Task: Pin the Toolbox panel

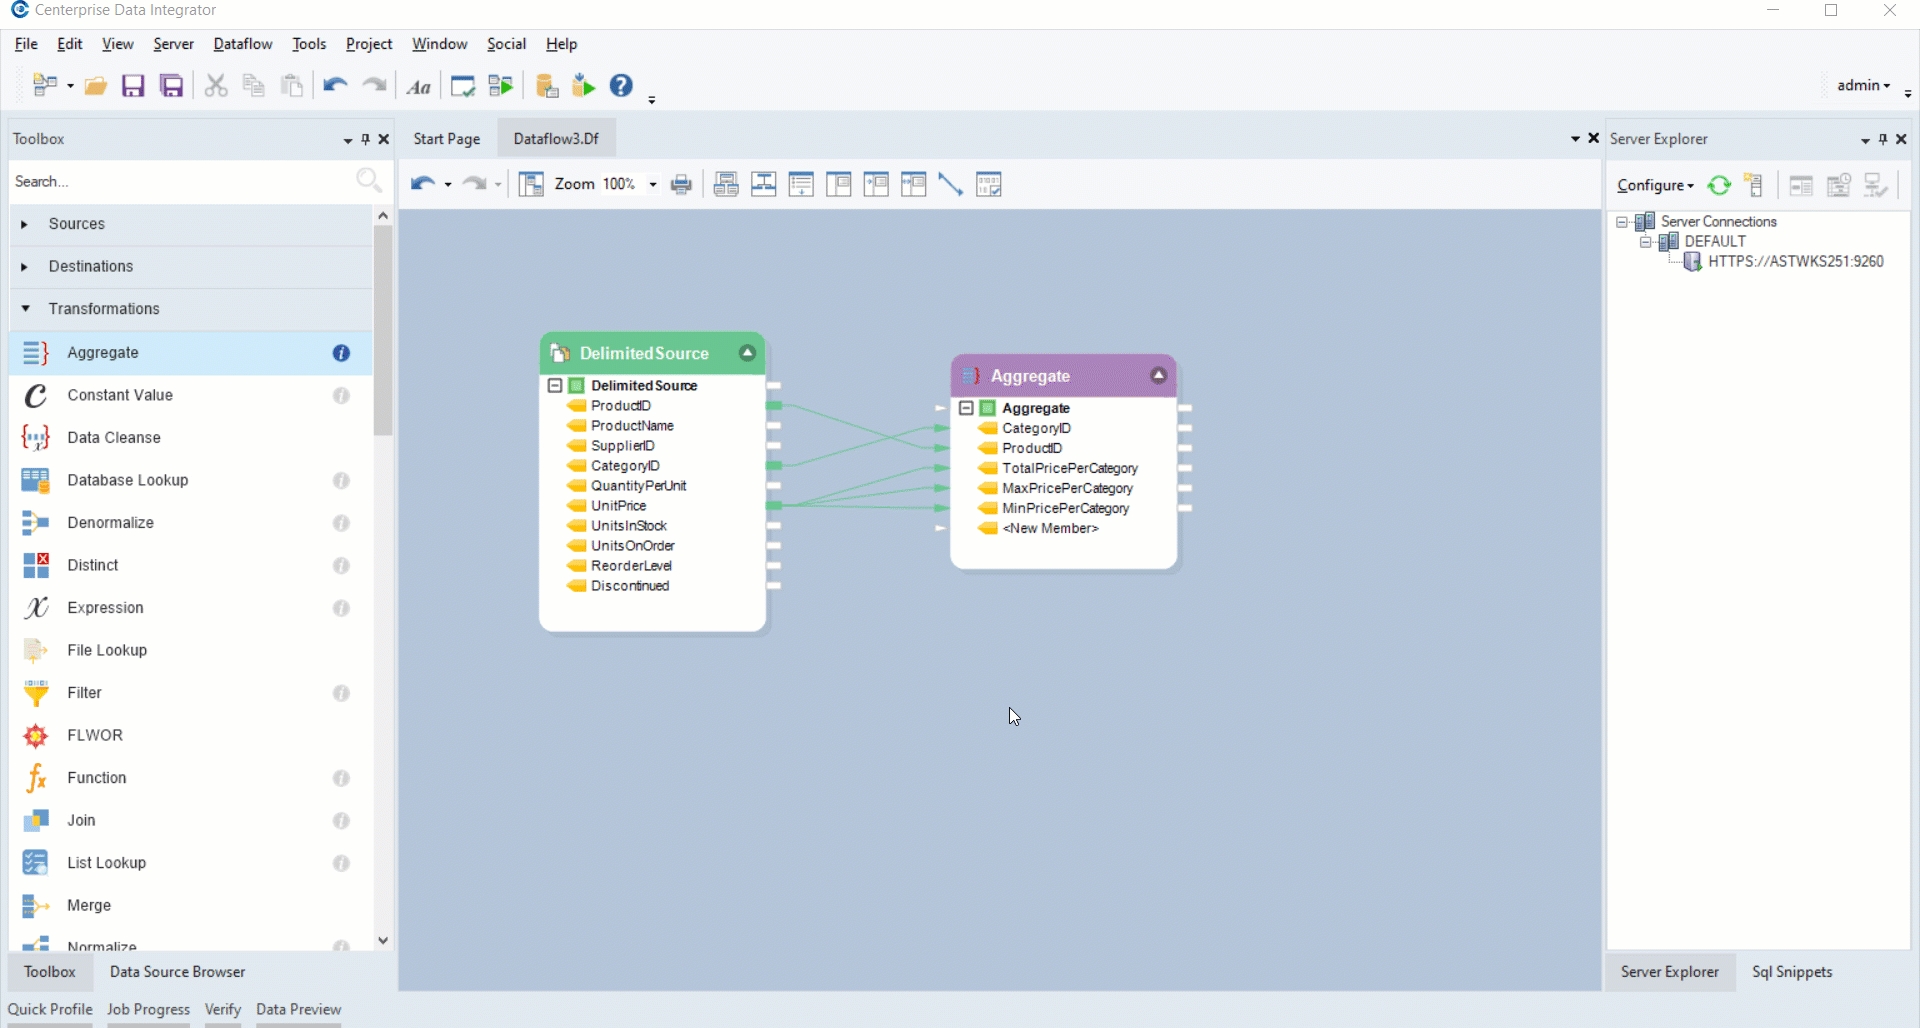Action: pos(366,139)
